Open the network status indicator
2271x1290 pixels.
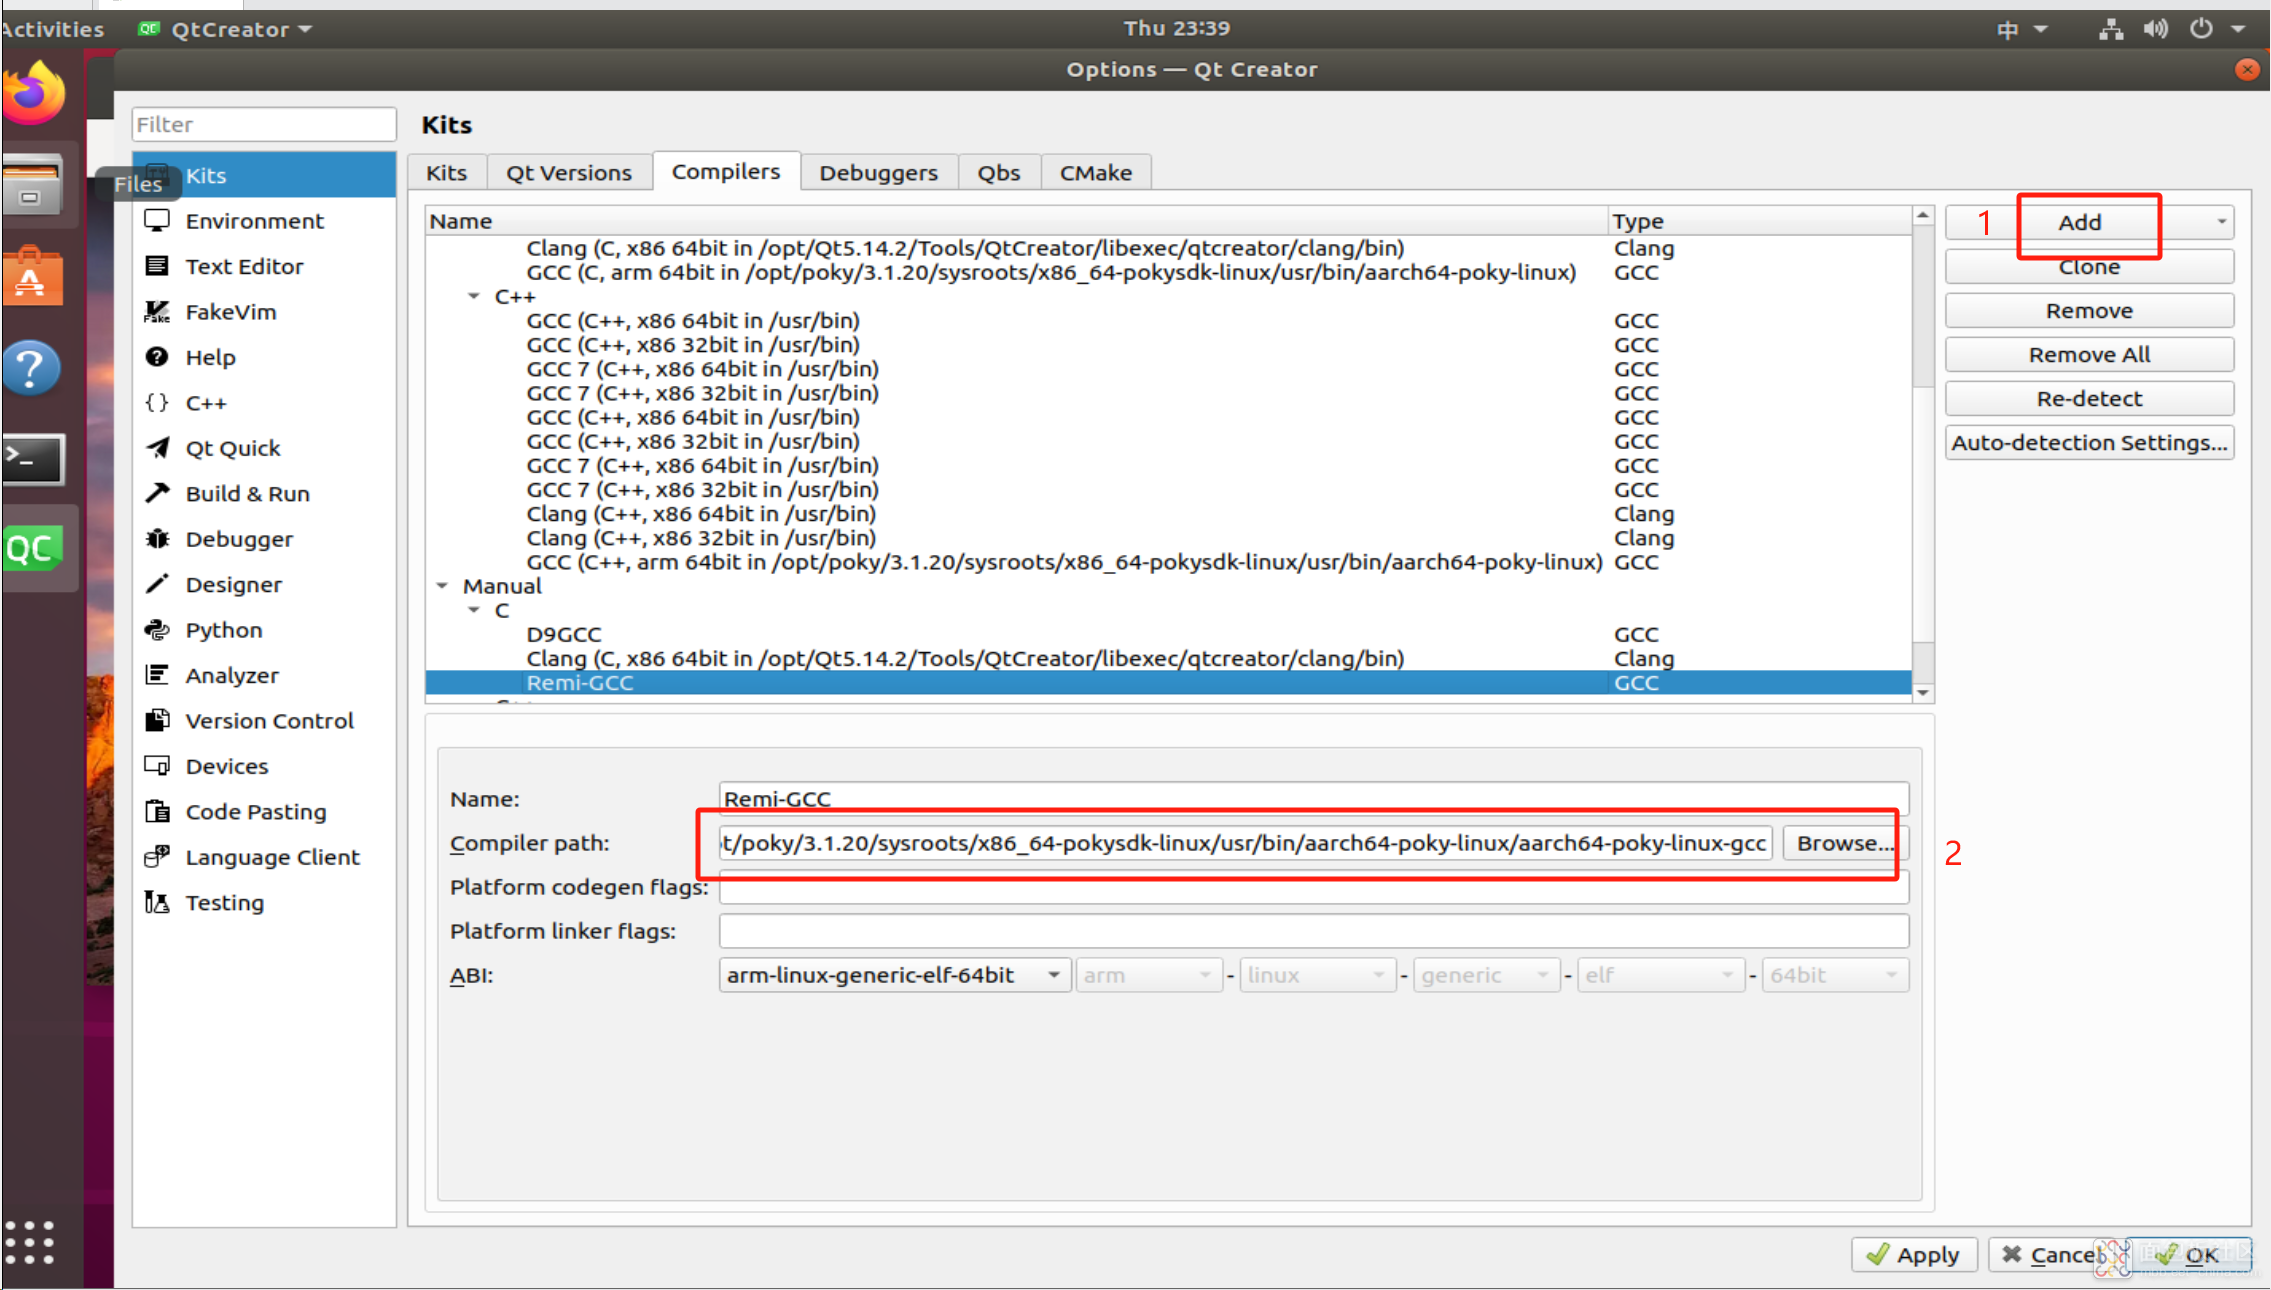pos(2111,29)
